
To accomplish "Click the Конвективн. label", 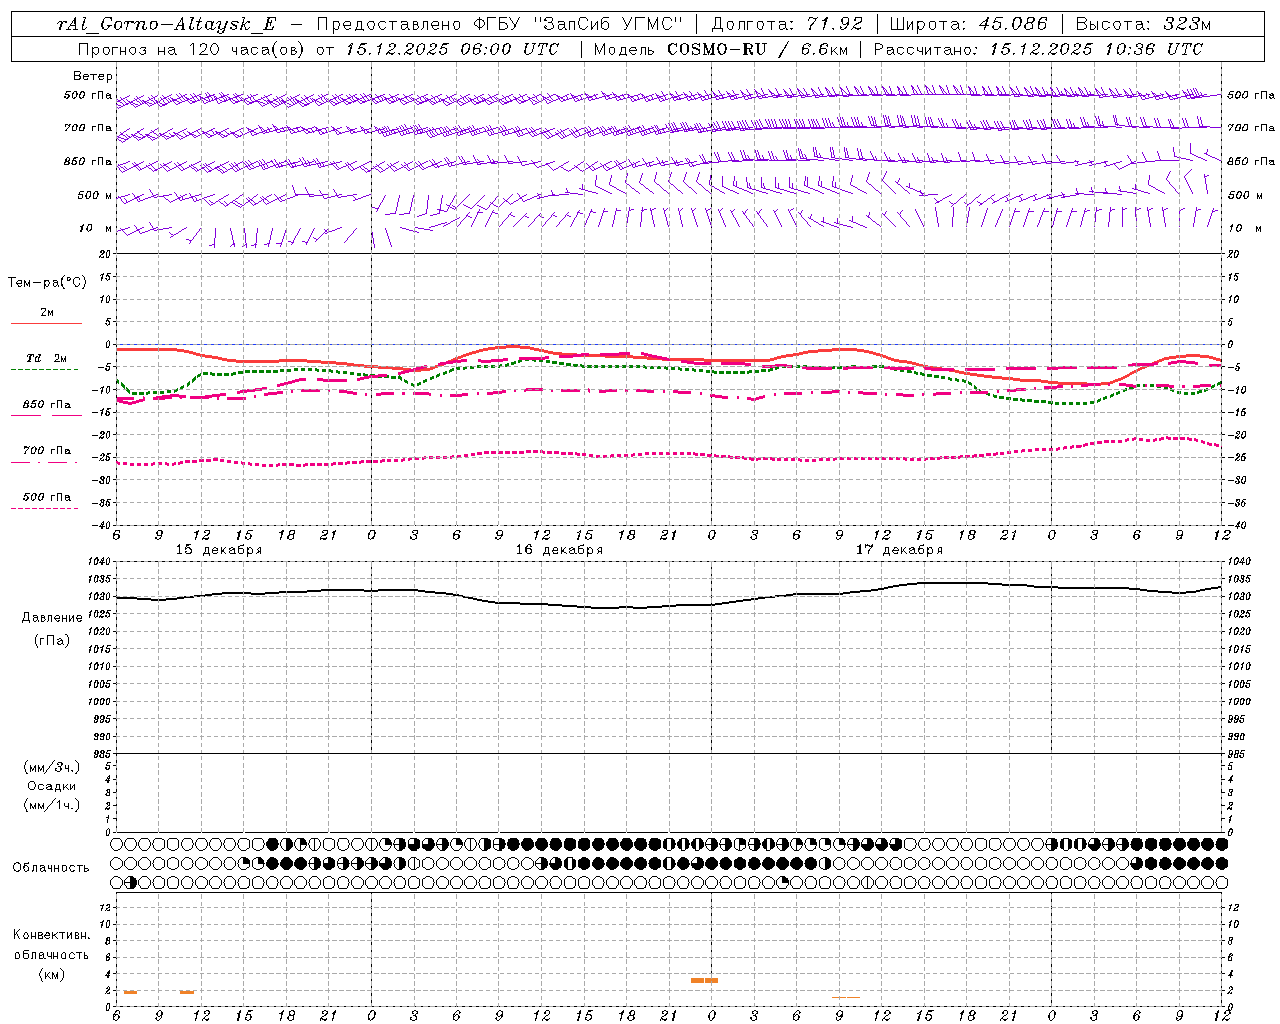I will pos(51,935).
